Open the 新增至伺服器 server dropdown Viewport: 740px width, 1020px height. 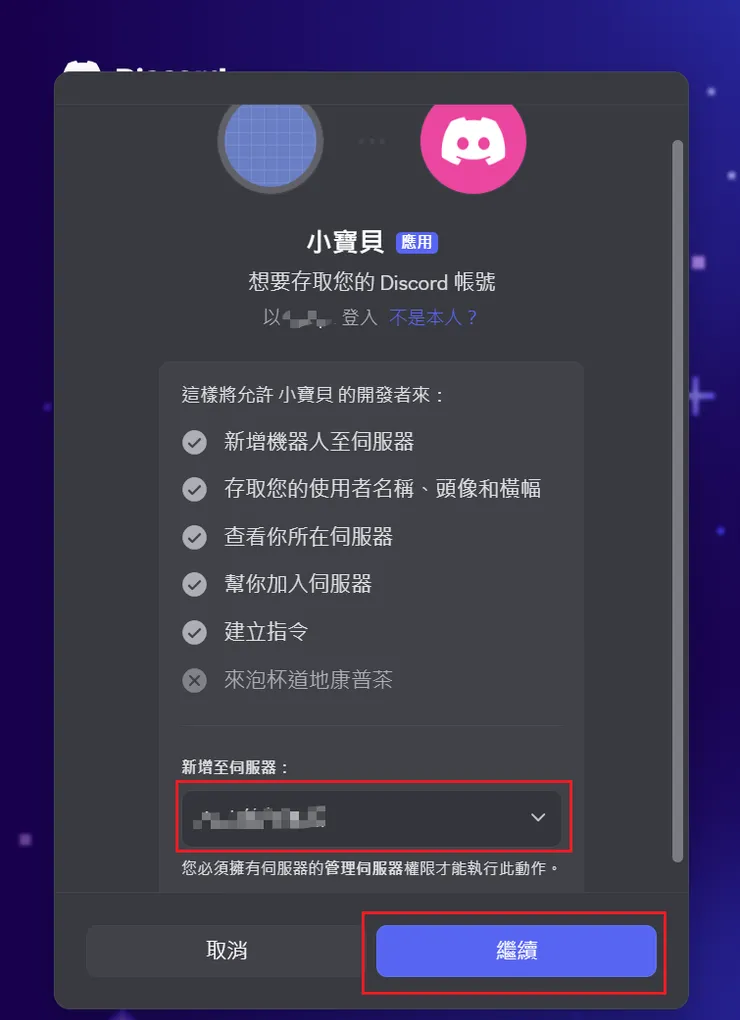pos(371,818)
